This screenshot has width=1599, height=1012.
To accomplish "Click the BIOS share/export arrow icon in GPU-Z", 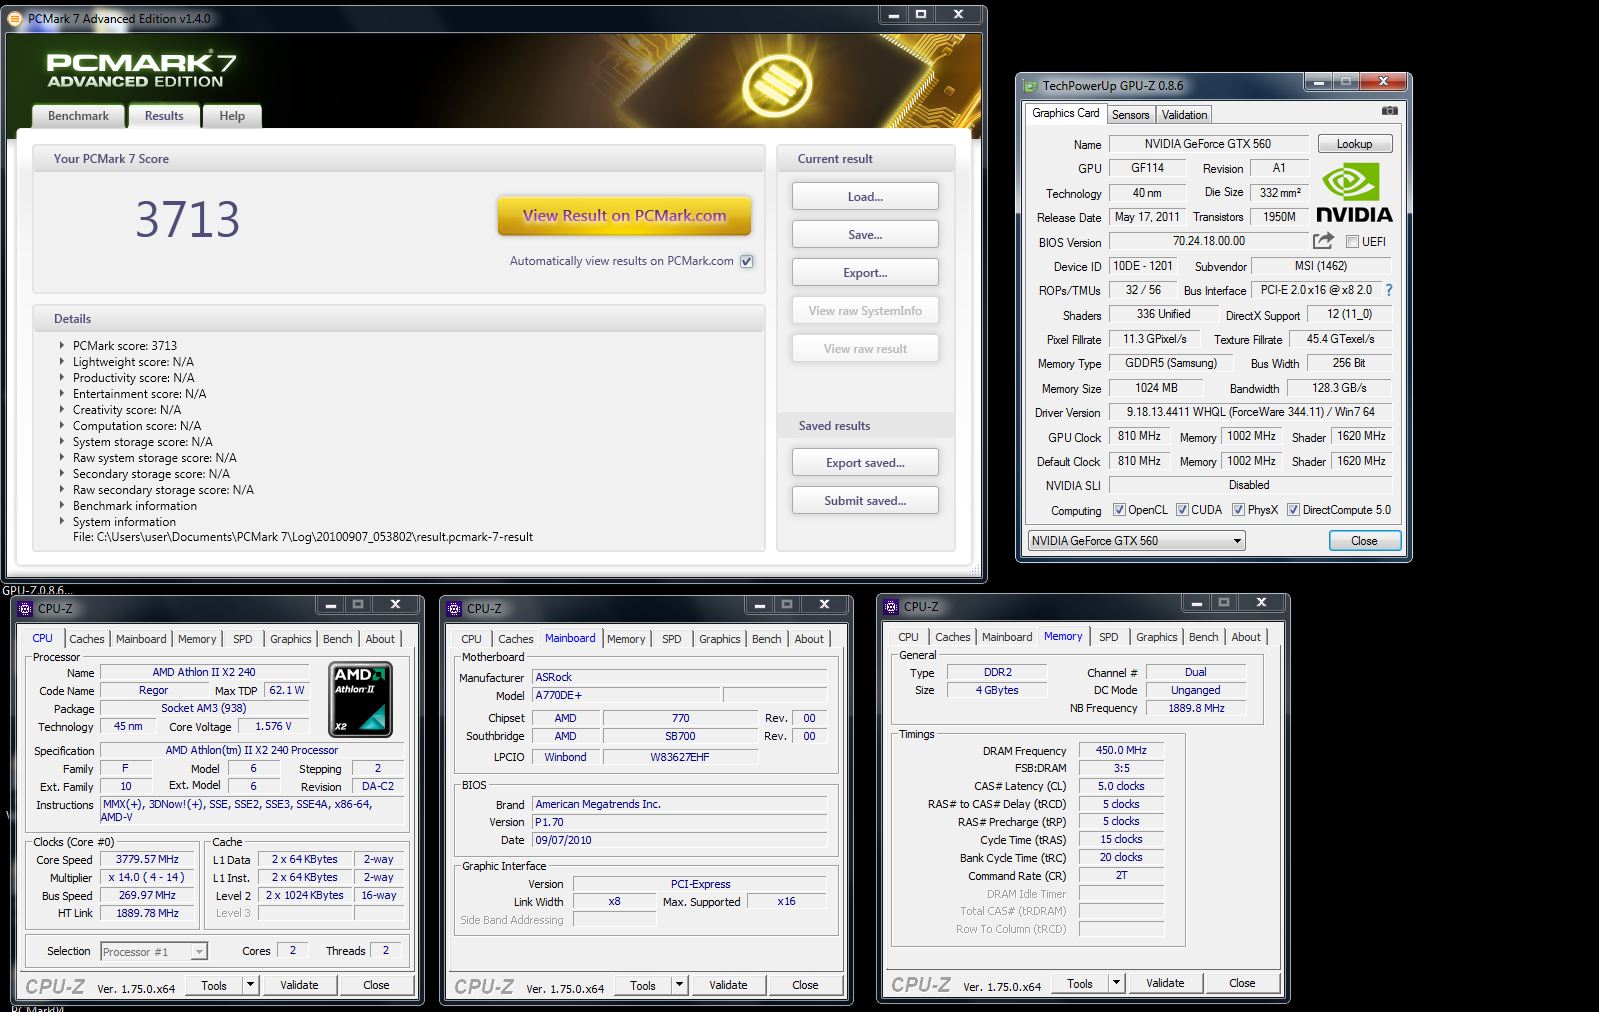I will point(1323,241).
